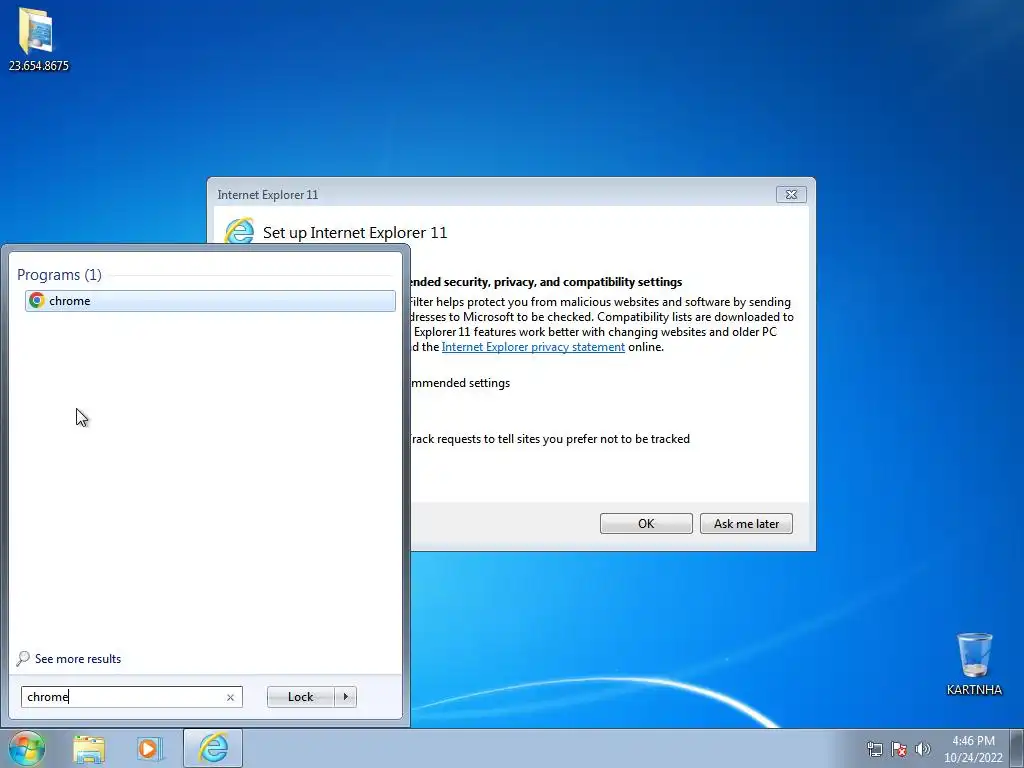Open the Action Center flag icon
Image resolution: width=1024 pixels, height=768 pixels.
pyautogui.click(x=899, y=749)
